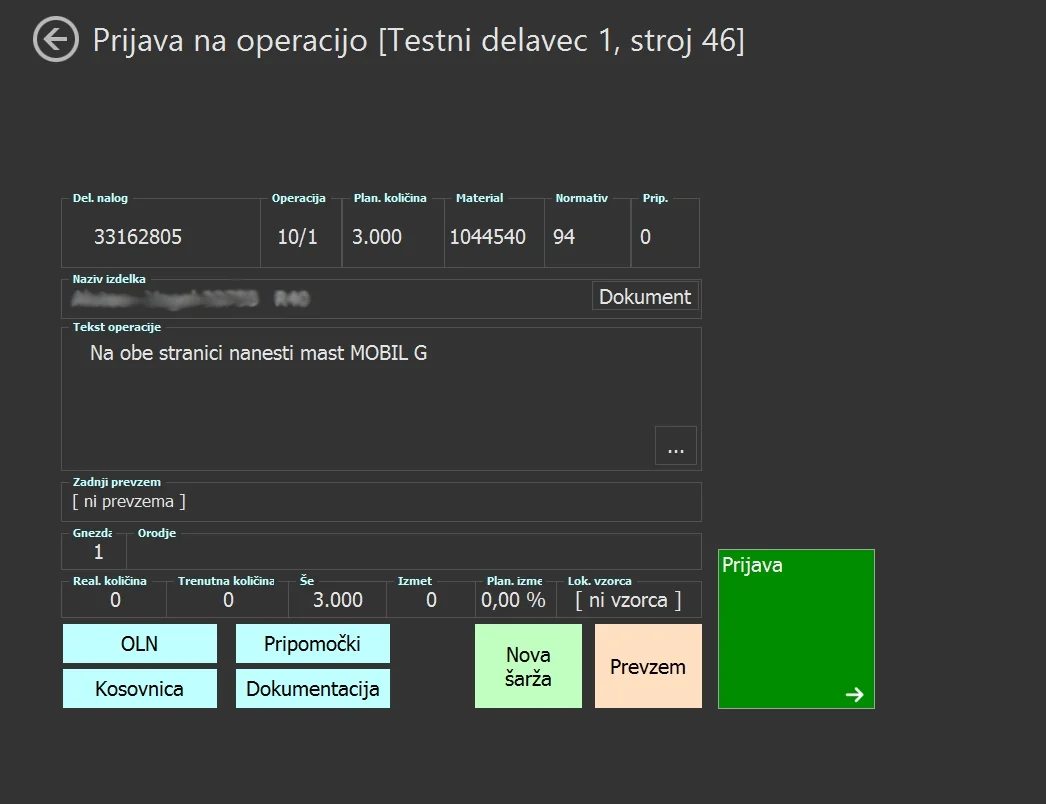Select planned quantity 3.000 under Plan. količina
Viewport: 1046px width, 804px height.
[x=377, y=237]
